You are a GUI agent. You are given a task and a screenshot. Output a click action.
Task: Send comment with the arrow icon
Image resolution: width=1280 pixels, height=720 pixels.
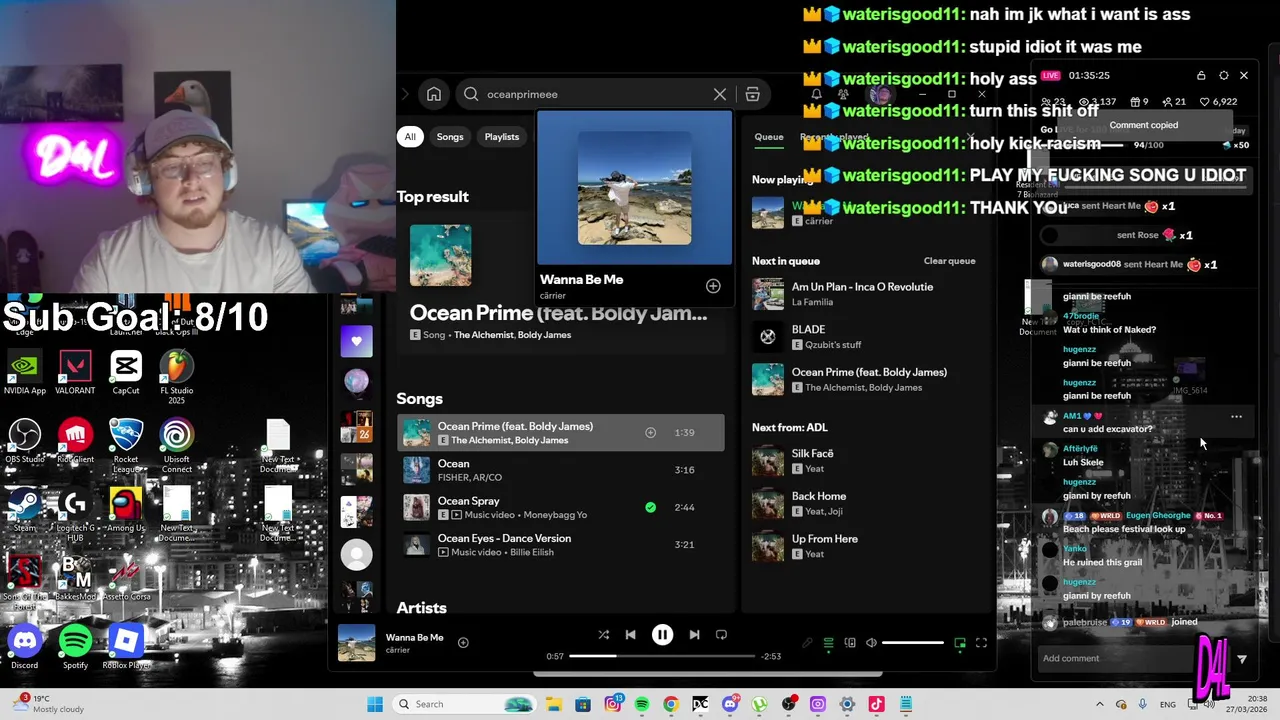coord(1242,659)
